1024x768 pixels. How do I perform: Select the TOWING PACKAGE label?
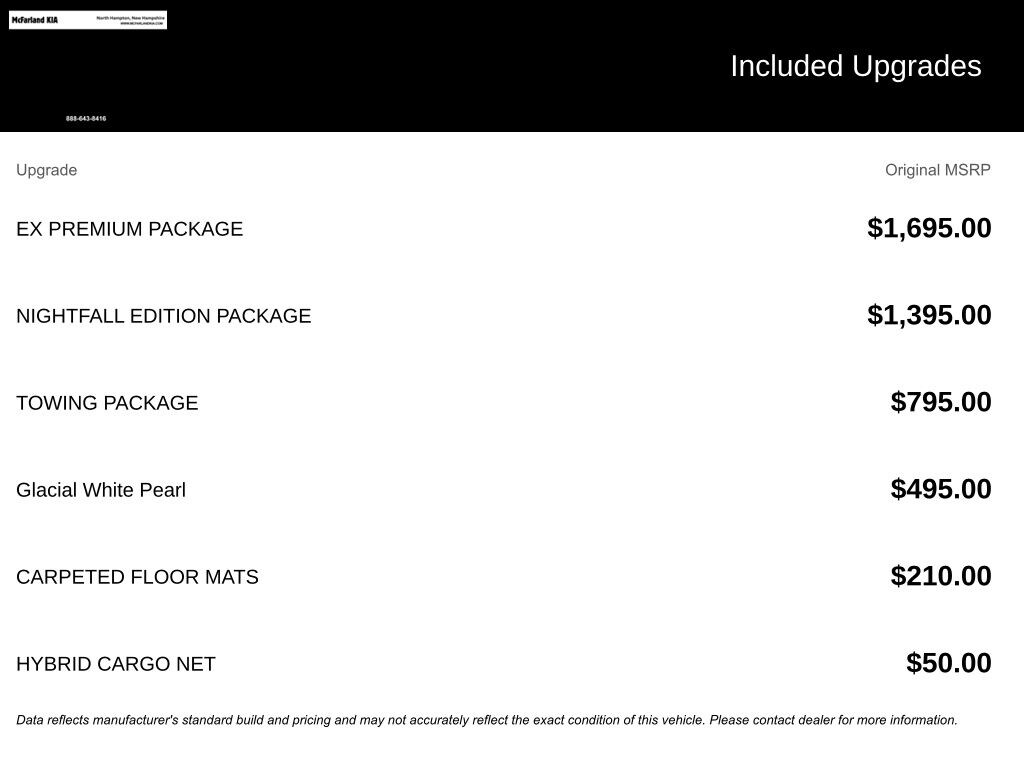click(x=107, y=403)
